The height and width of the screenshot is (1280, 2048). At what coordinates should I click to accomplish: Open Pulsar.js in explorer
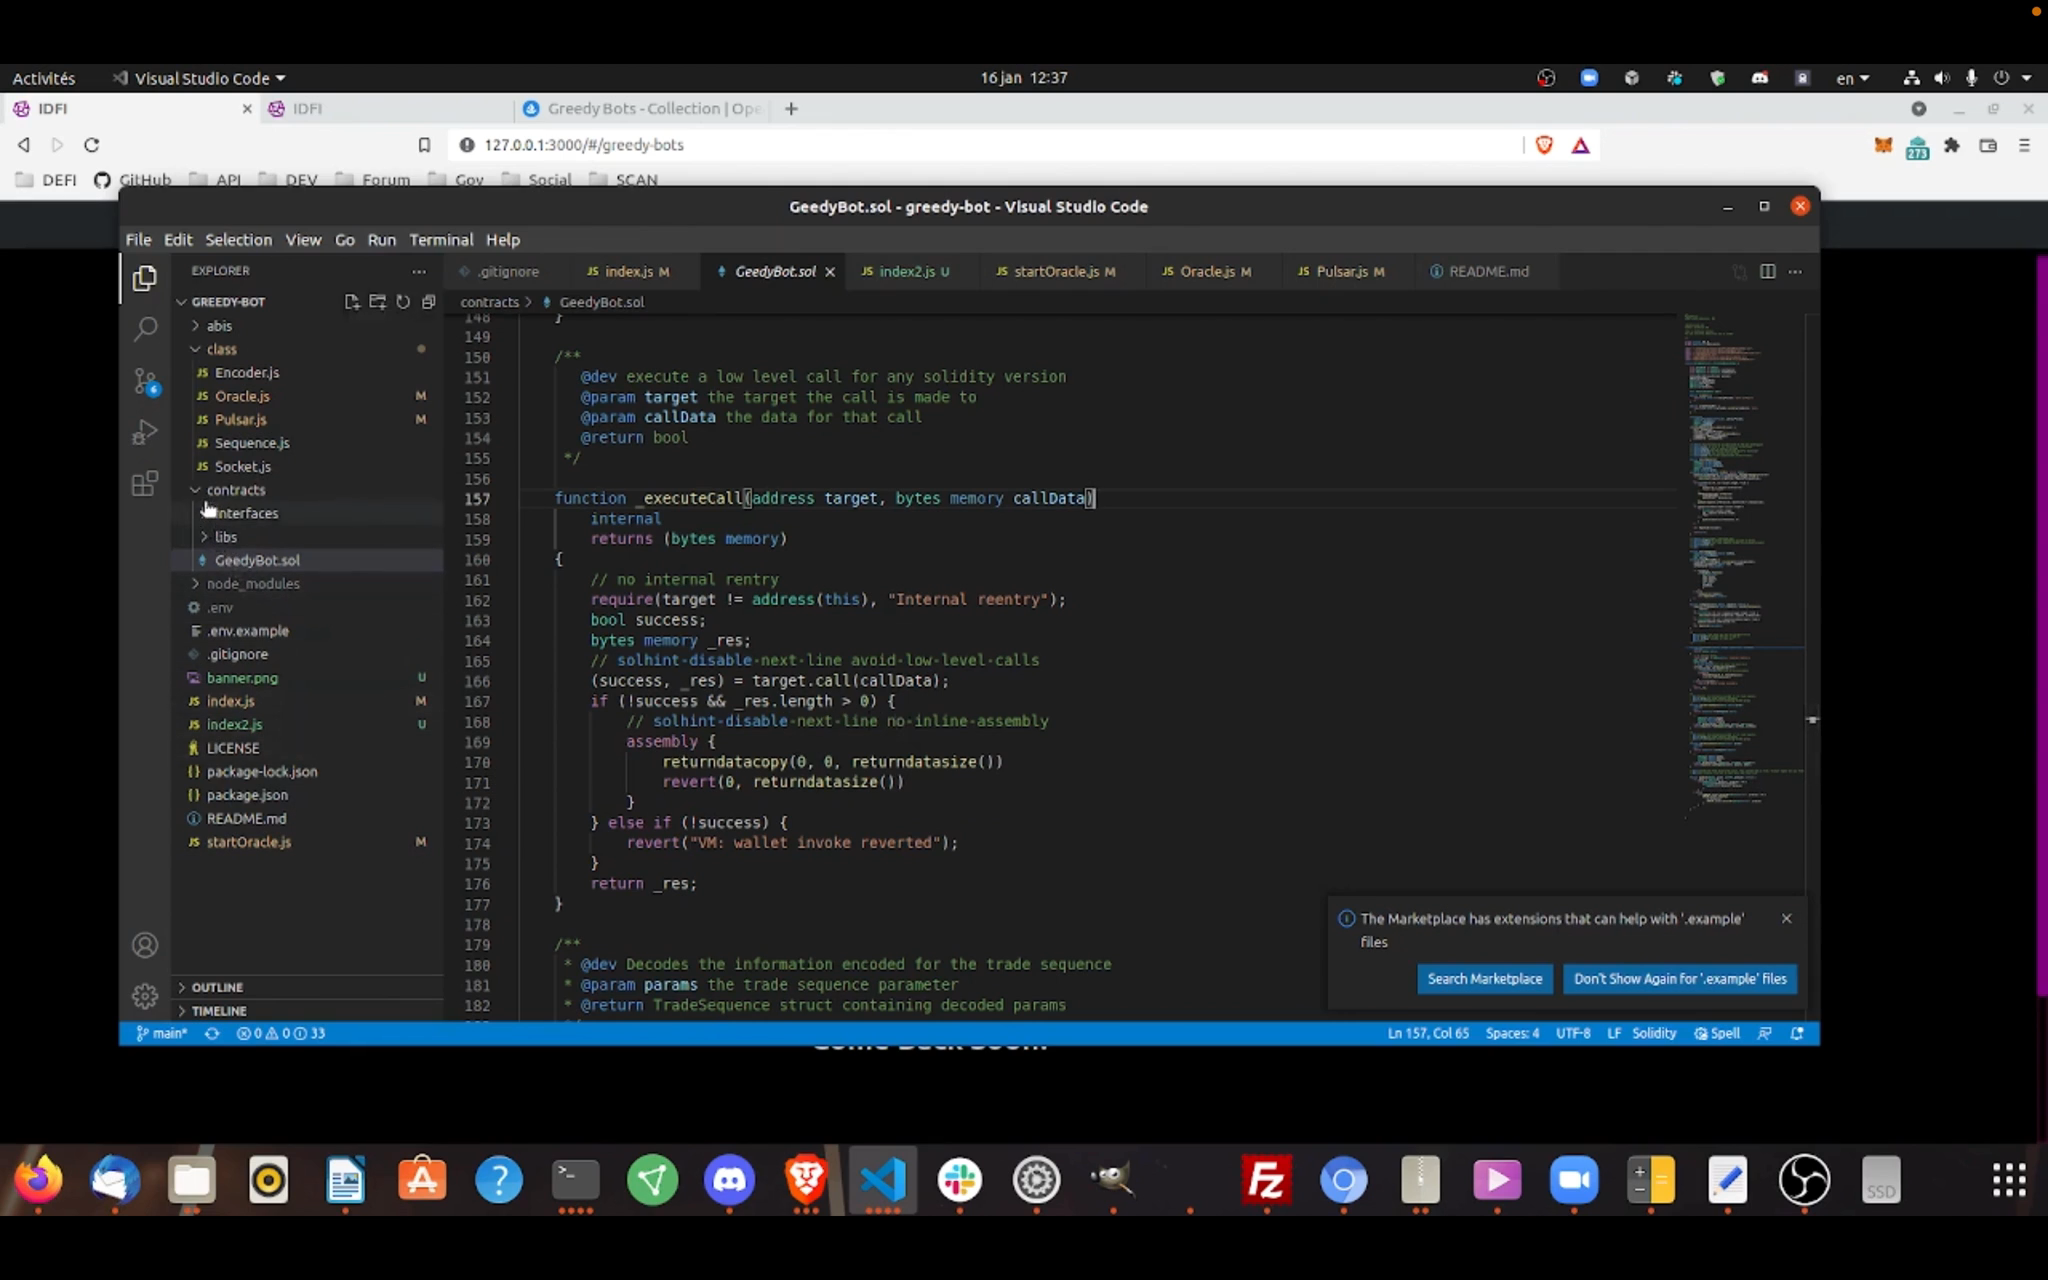(240, 420)
